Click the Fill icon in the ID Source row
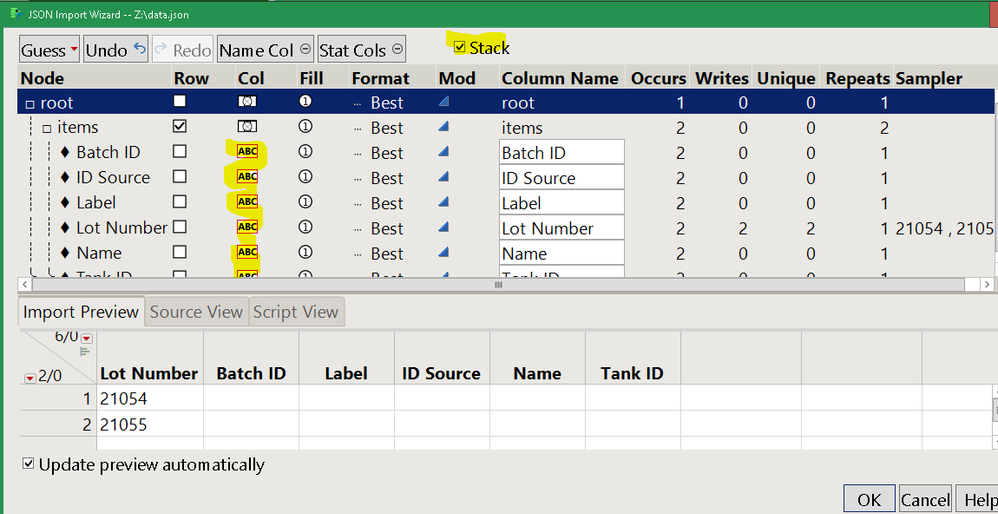 pyautogui.click(x=305, y=177)
